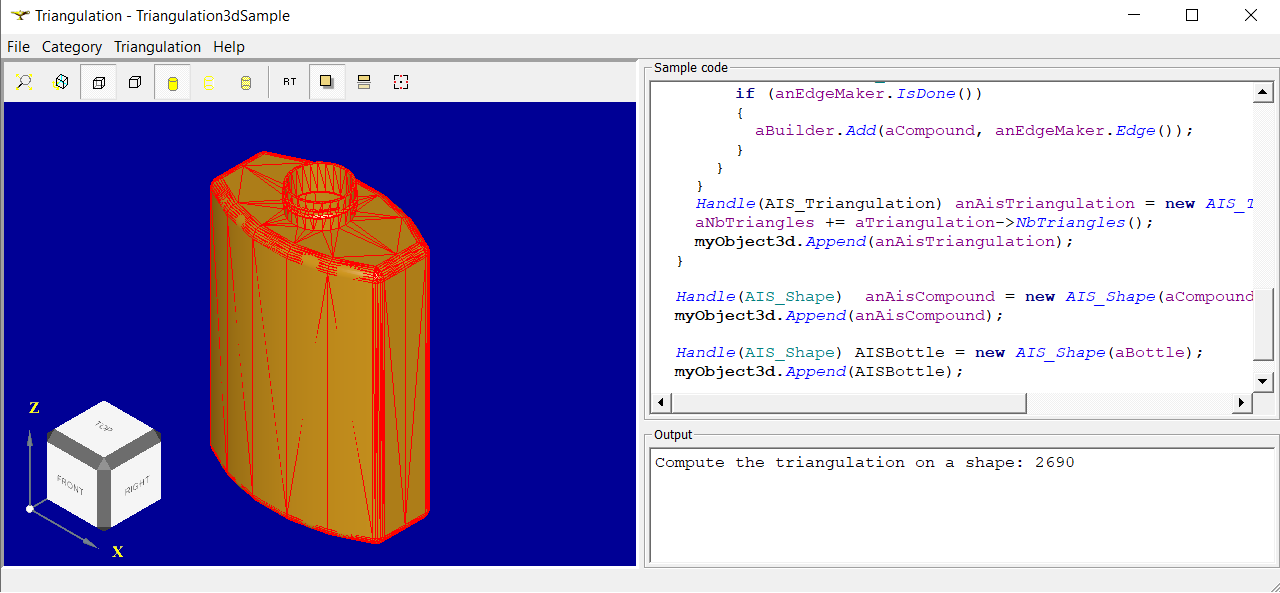1280x593 pixels.
Task: Toggle shaded display mode cylinder icon
Action: click(x=172, y=82)
